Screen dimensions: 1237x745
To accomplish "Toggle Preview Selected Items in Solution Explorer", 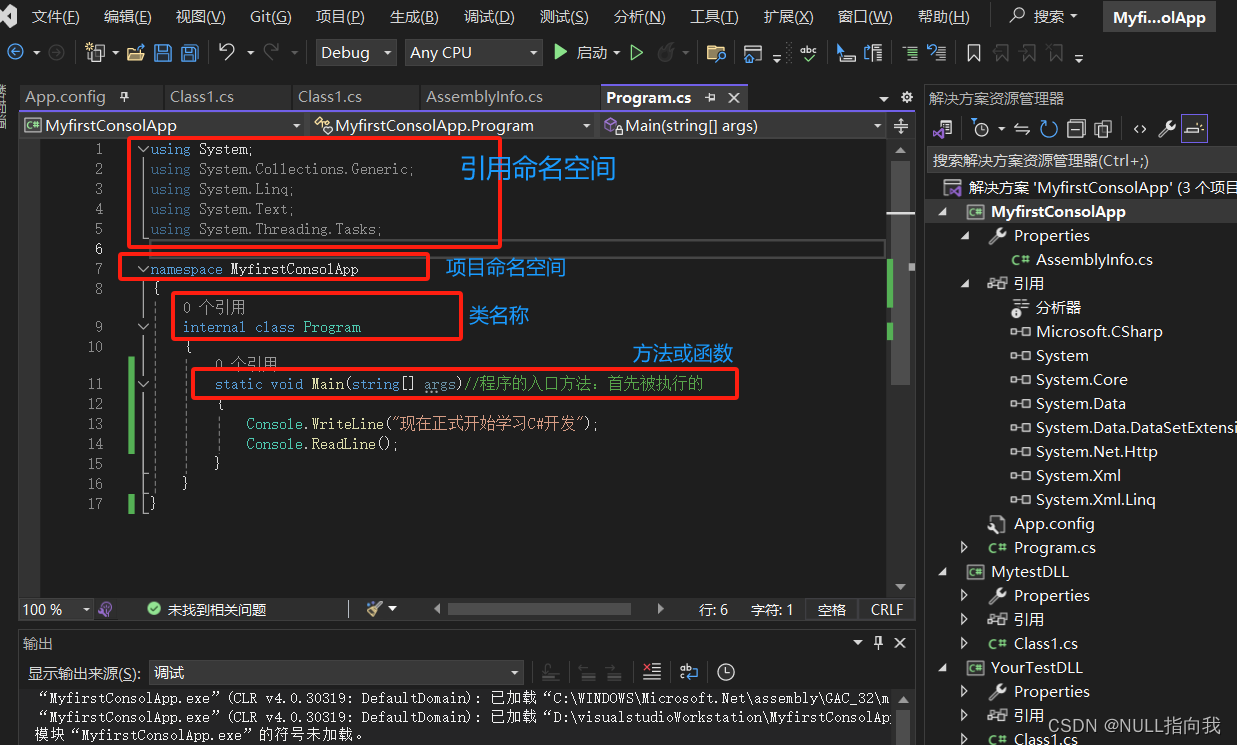I will 1194,128.
